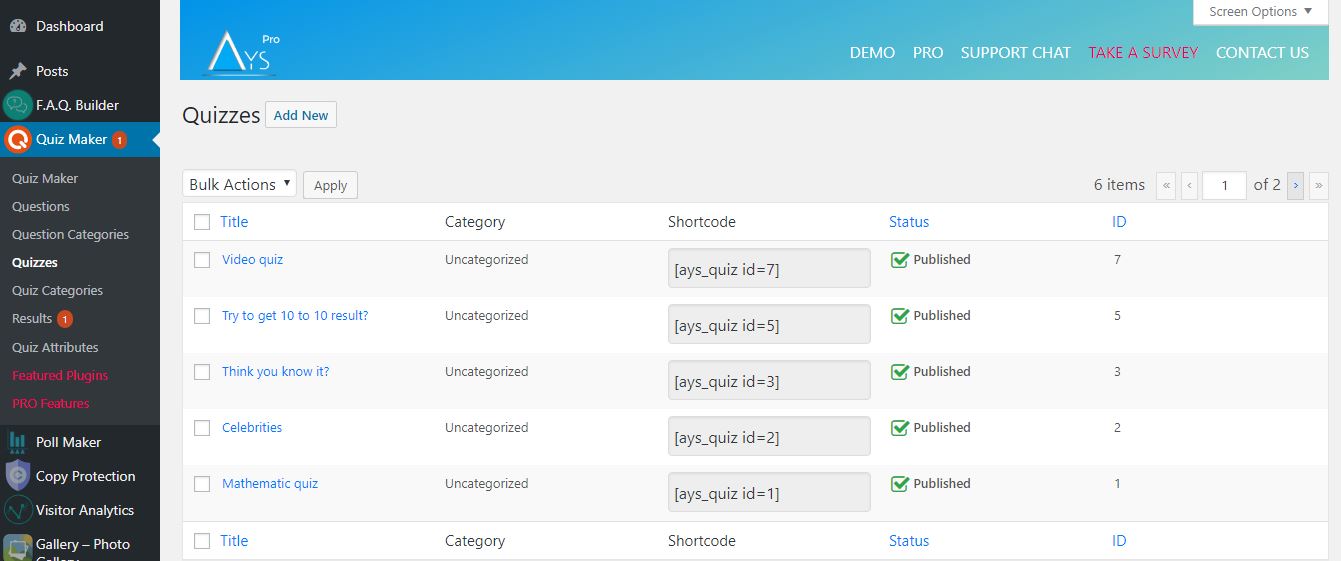Open Poll Maker chart icon
Image resolution: width=1341 pixels, height=561 pixels.
pos(18,442)
